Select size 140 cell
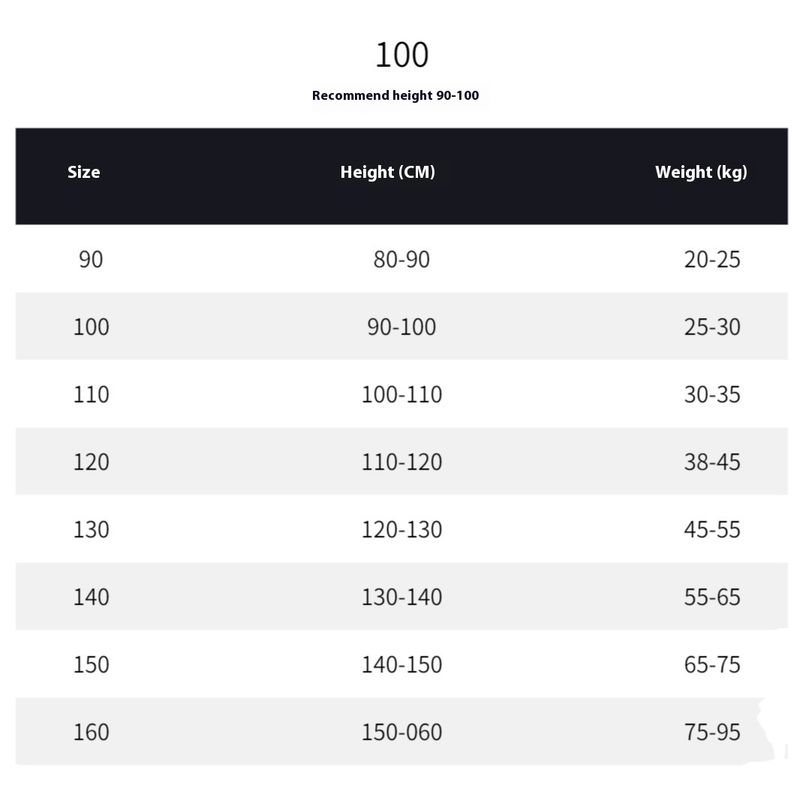800x800 pixels. coord(91,597)
